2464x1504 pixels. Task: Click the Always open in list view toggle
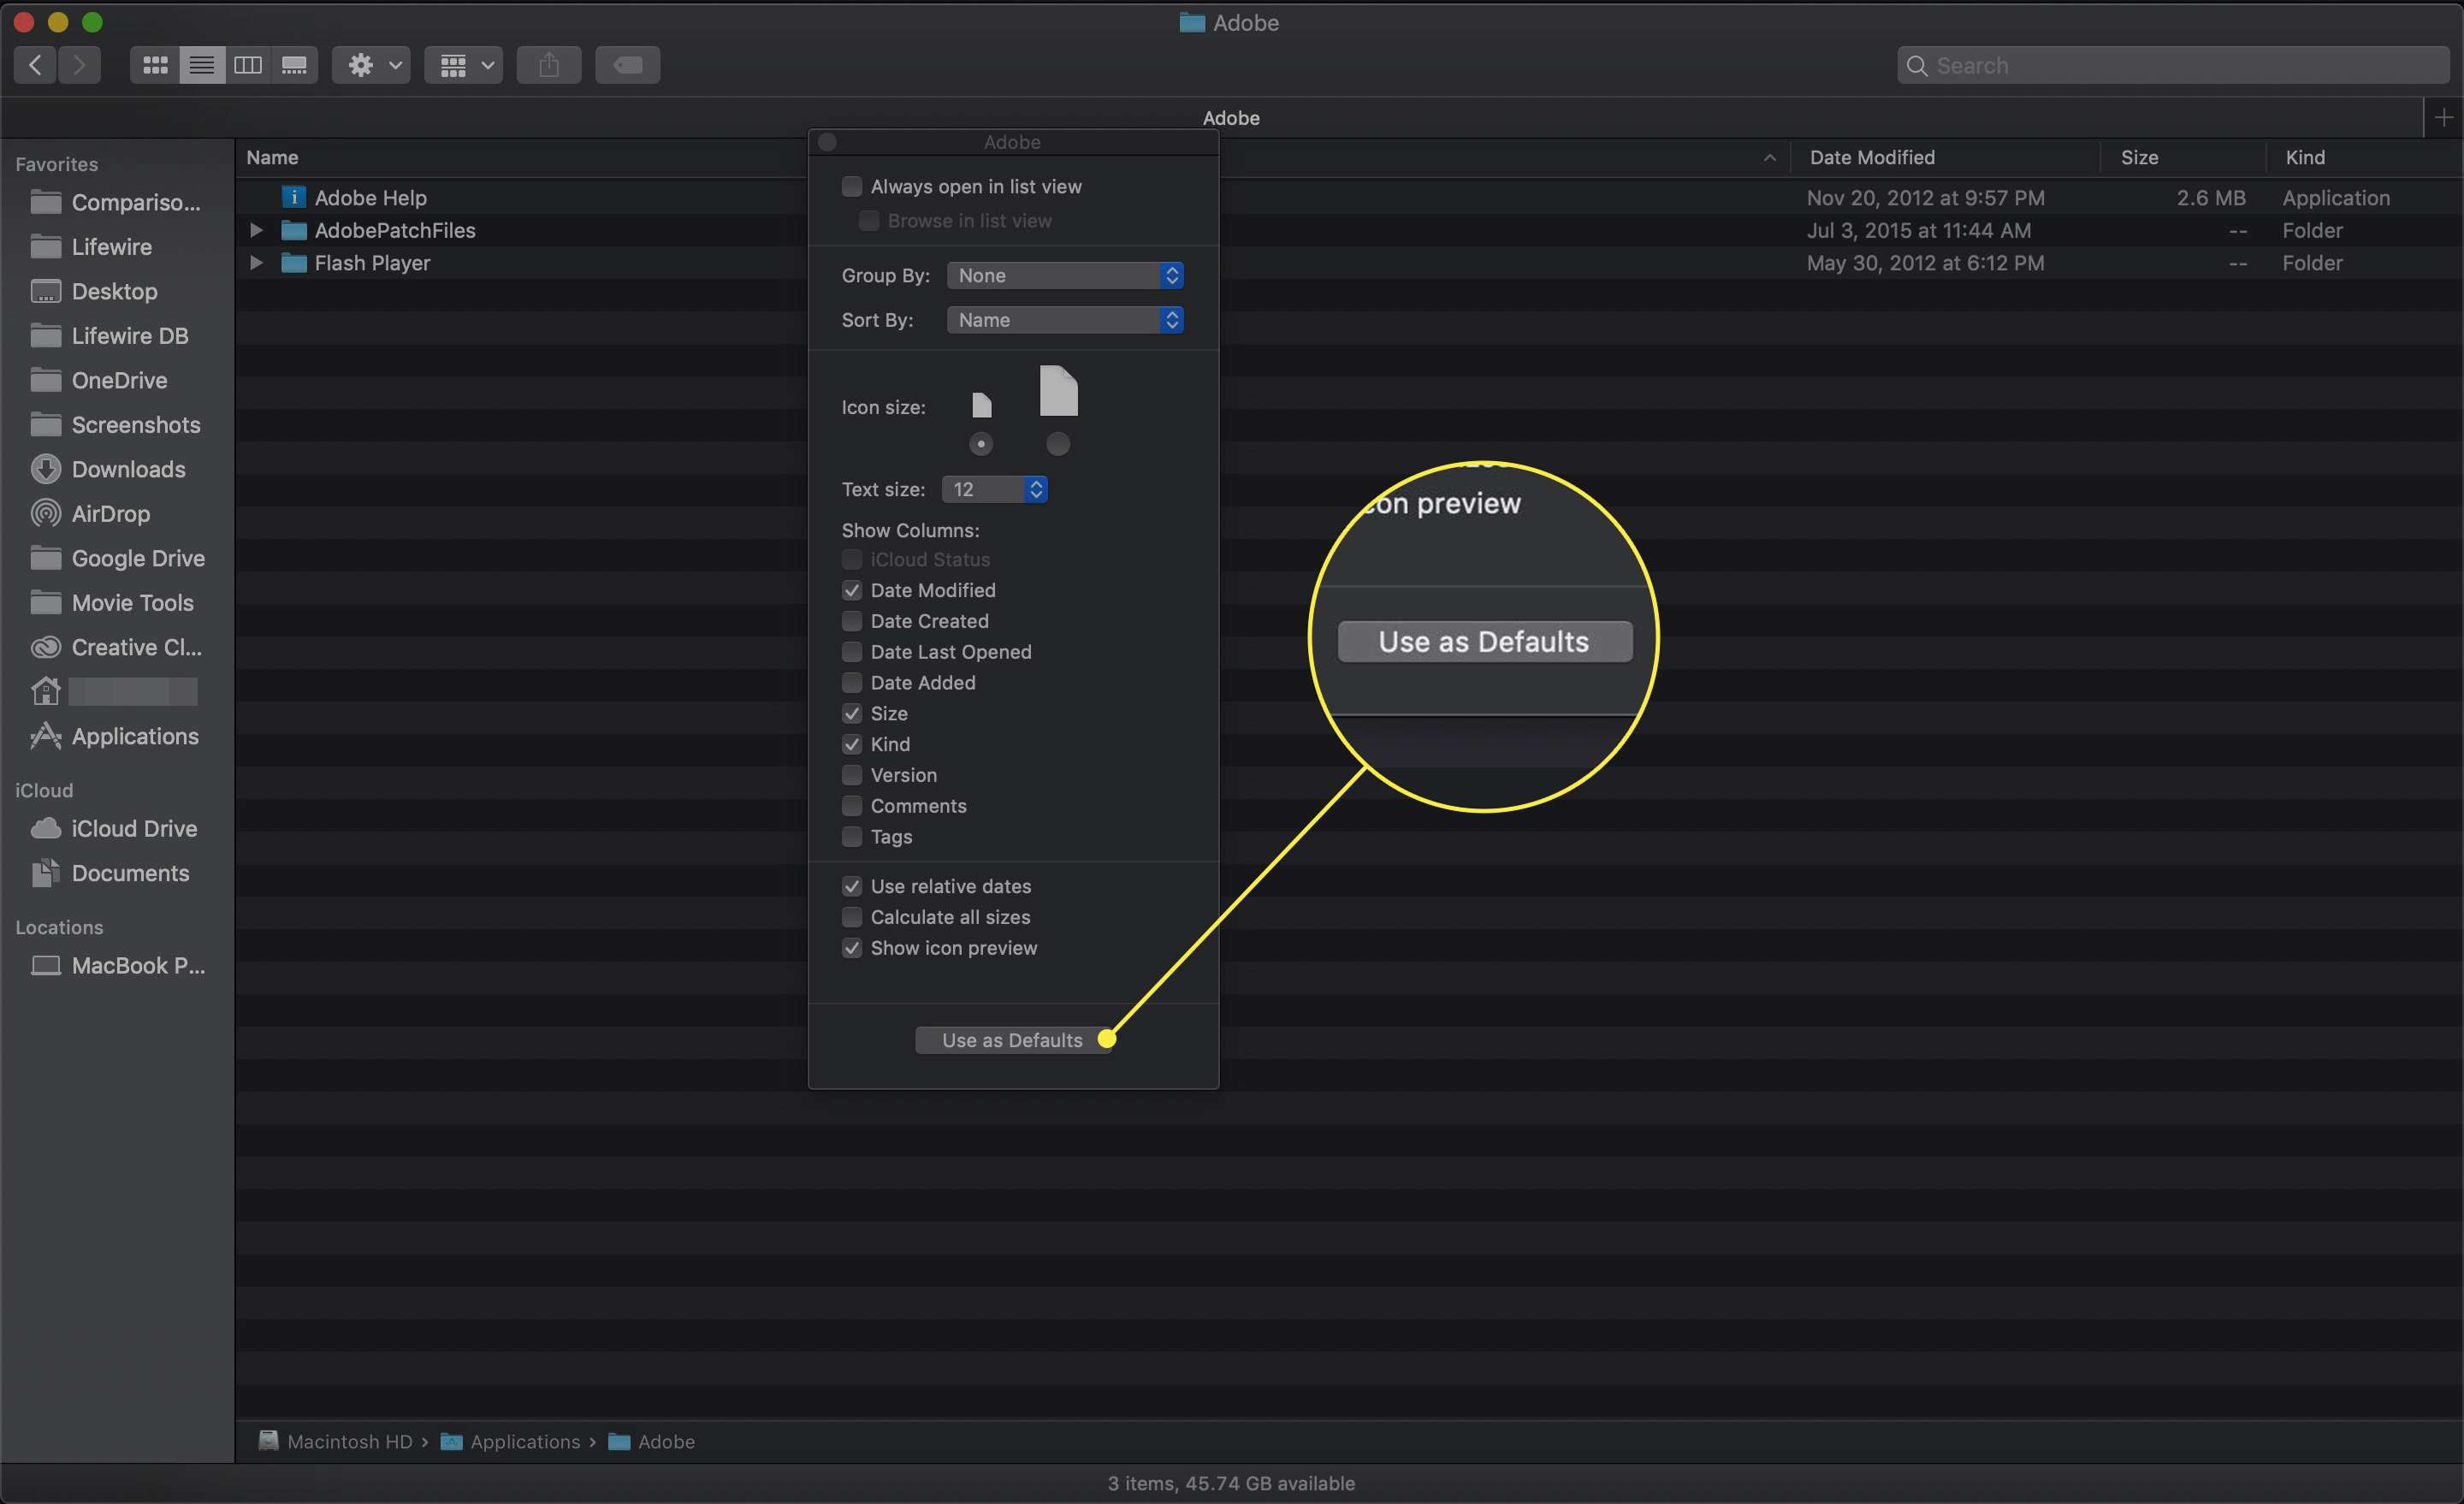[850, 188]
